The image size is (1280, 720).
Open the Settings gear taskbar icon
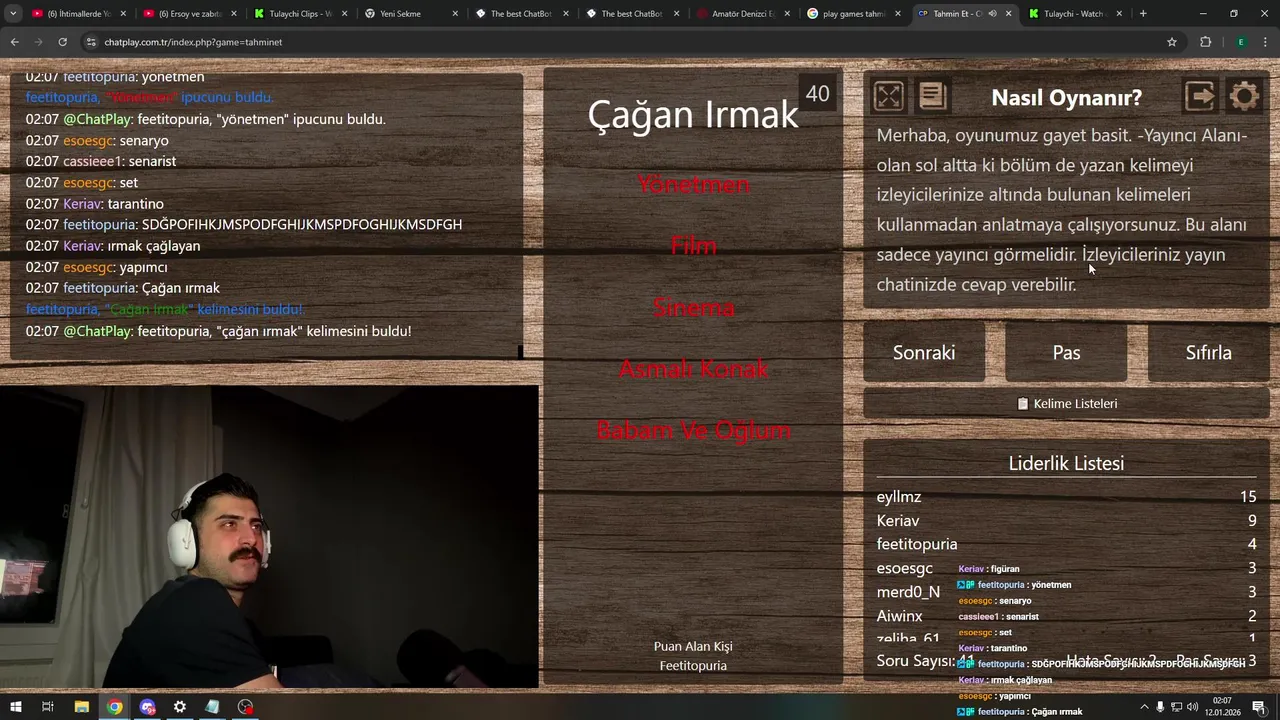click(x=180, y=707)
